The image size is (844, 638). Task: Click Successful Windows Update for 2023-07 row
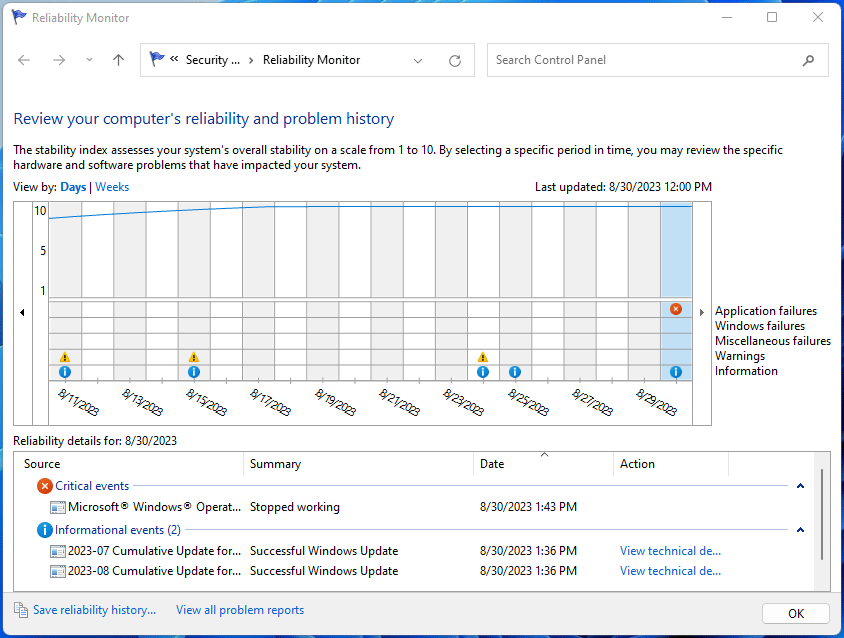(324, 551)
